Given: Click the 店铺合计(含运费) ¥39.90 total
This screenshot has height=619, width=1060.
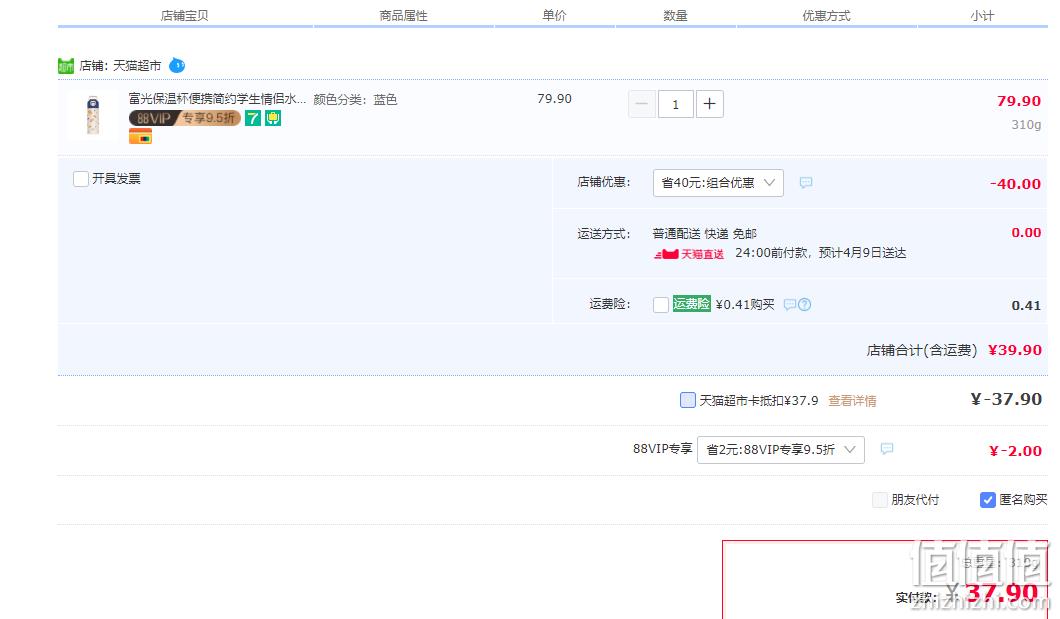Looking at the screenshot, I should point(954,350).
